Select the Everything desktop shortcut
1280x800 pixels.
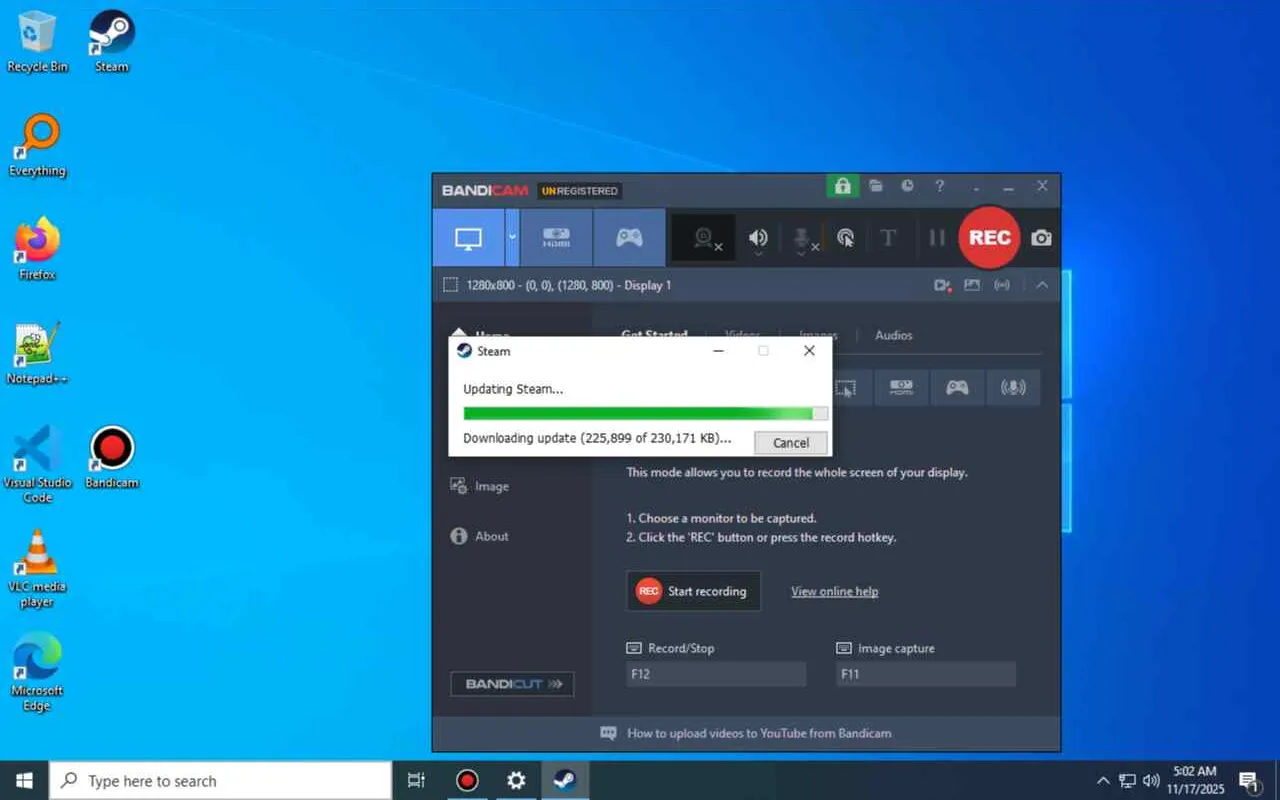[x=38, y=147]
